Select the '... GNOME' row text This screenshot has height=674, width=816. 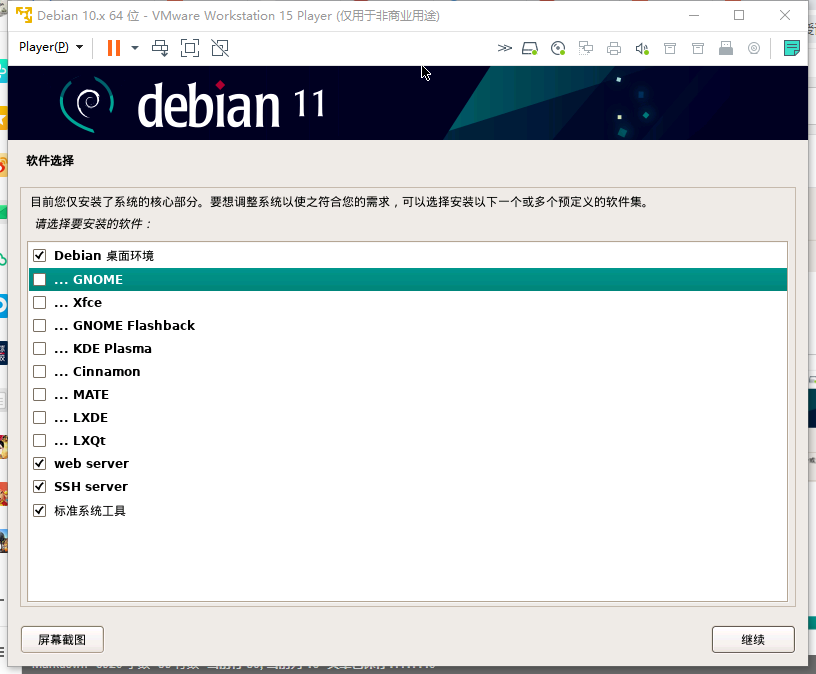[x=88, y=279]
